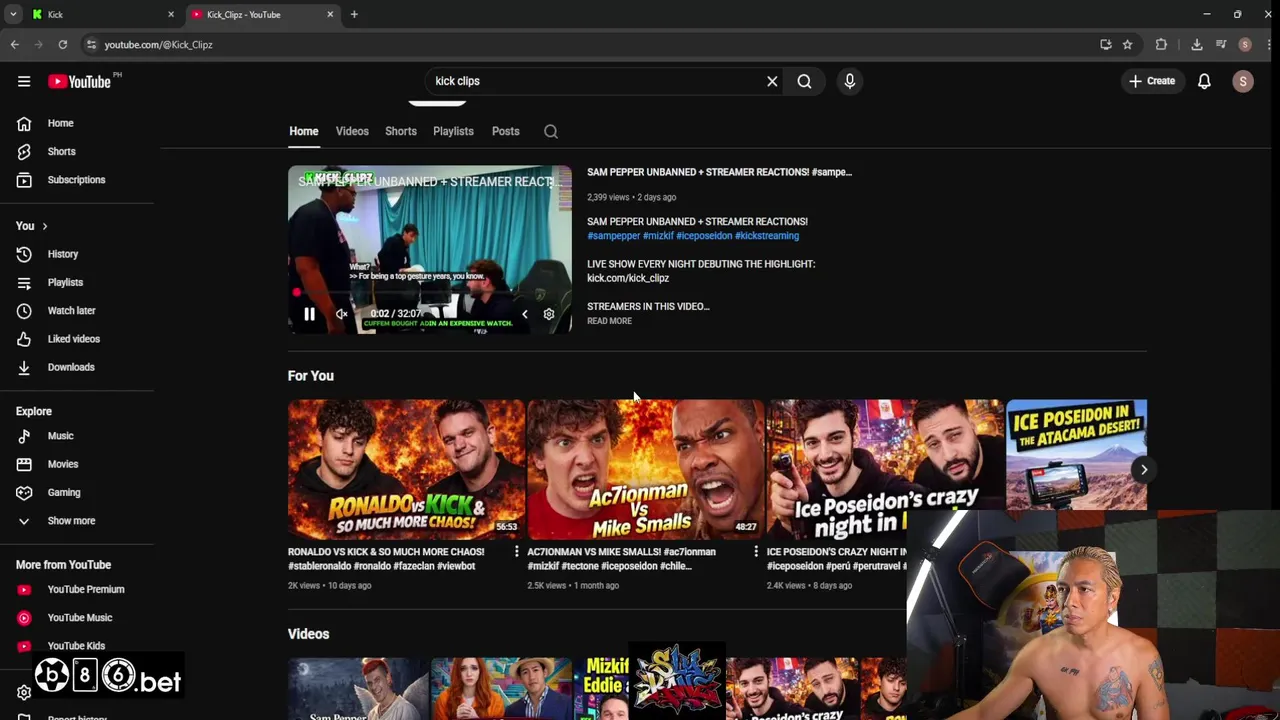Switch to the channel Shorts tab
The width and height of the screenshot is (1280, 720).
click(x=401, y=131)
